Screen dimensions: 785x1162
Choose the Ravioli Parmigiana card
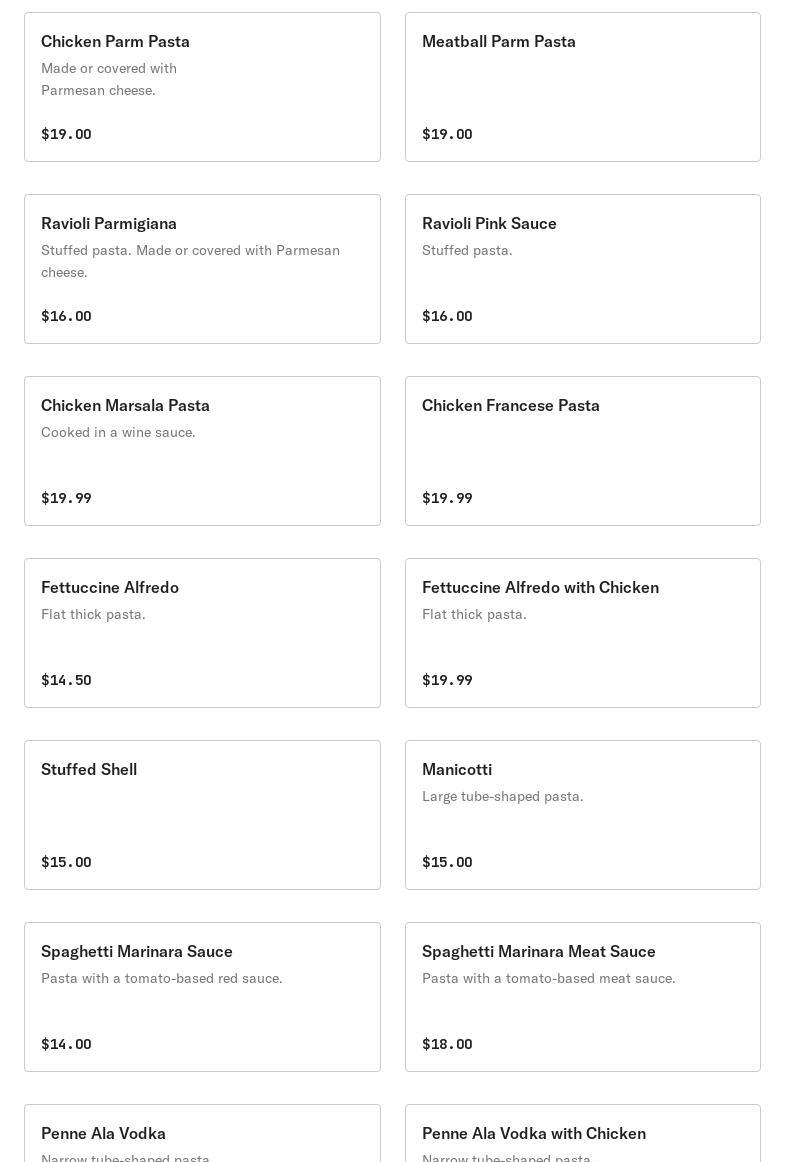click(x=202, y=269)
